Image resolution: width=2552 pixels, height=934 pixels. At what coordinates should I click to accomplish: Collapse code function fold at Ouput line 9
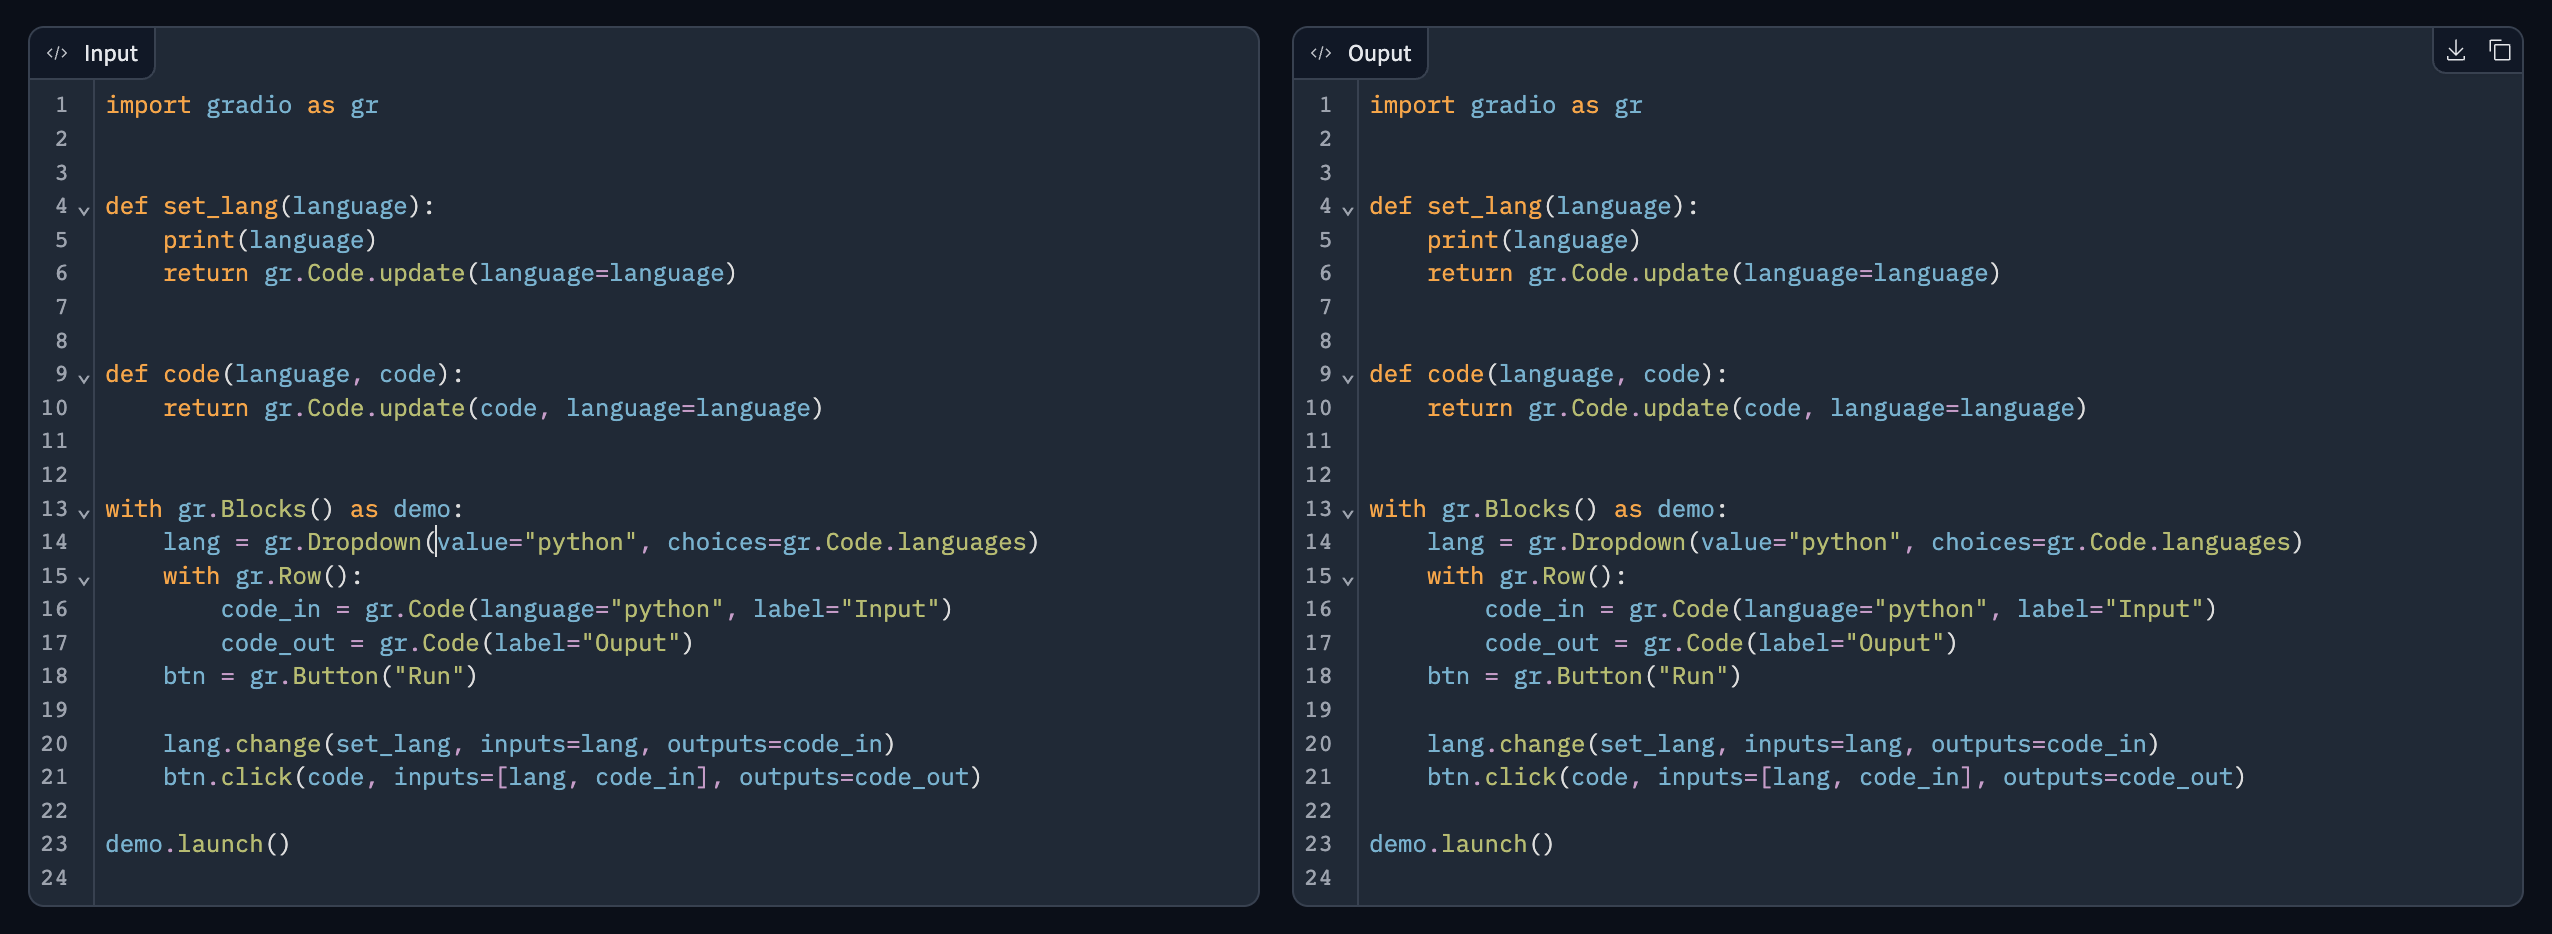coord(1348,377)
